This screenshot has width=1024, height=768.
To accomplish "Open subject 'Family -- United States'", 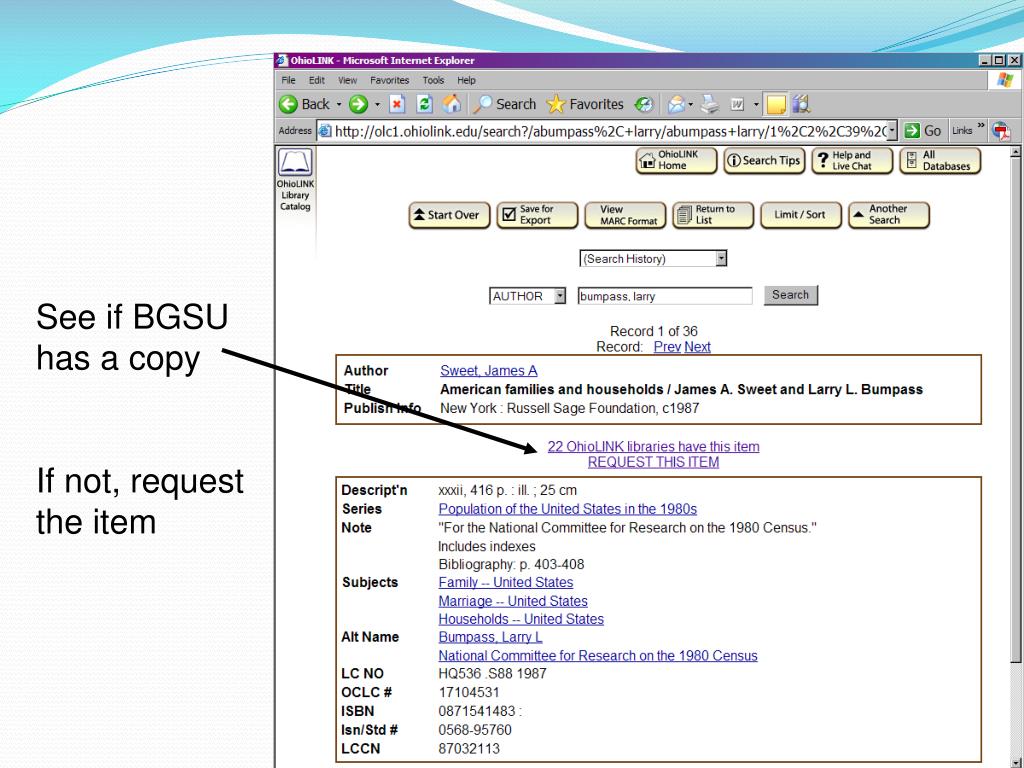I will (505, 583).
